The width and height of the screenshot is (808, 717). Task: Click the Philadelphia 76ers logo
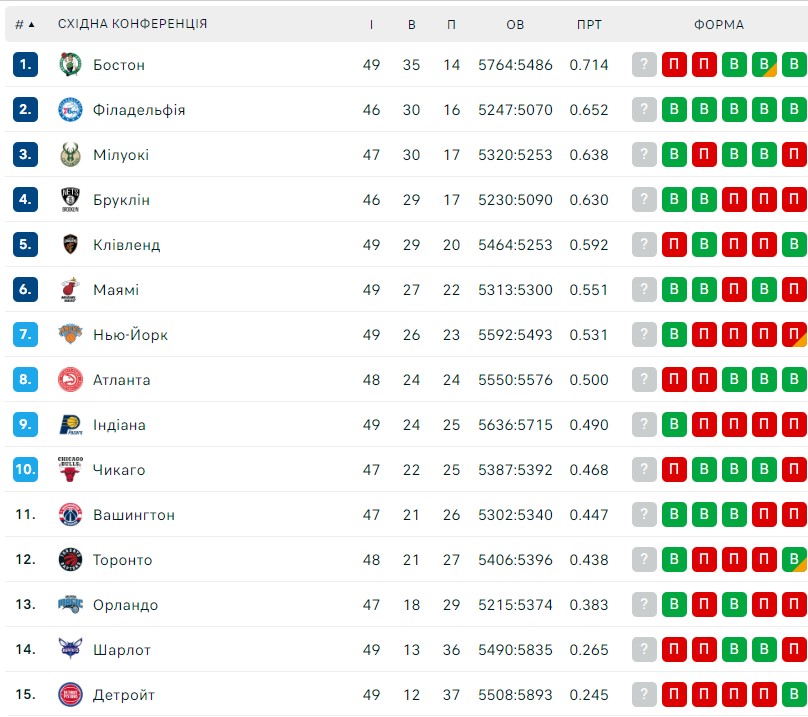pos(70,109)
